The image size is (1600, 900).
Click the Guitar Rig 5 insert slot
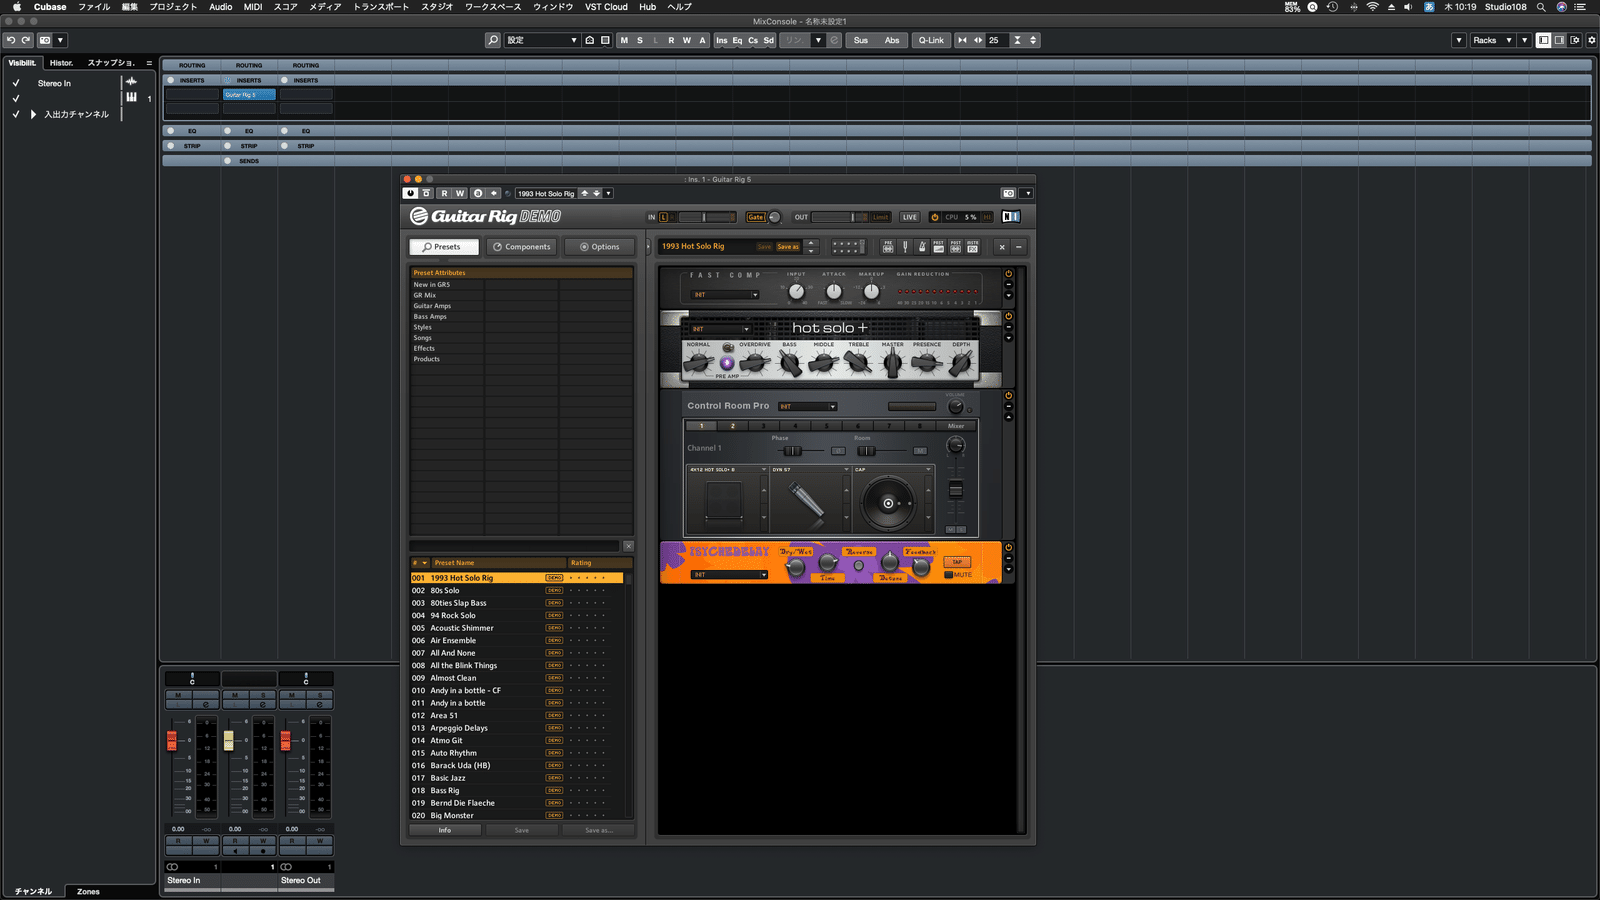click(249, 95)
